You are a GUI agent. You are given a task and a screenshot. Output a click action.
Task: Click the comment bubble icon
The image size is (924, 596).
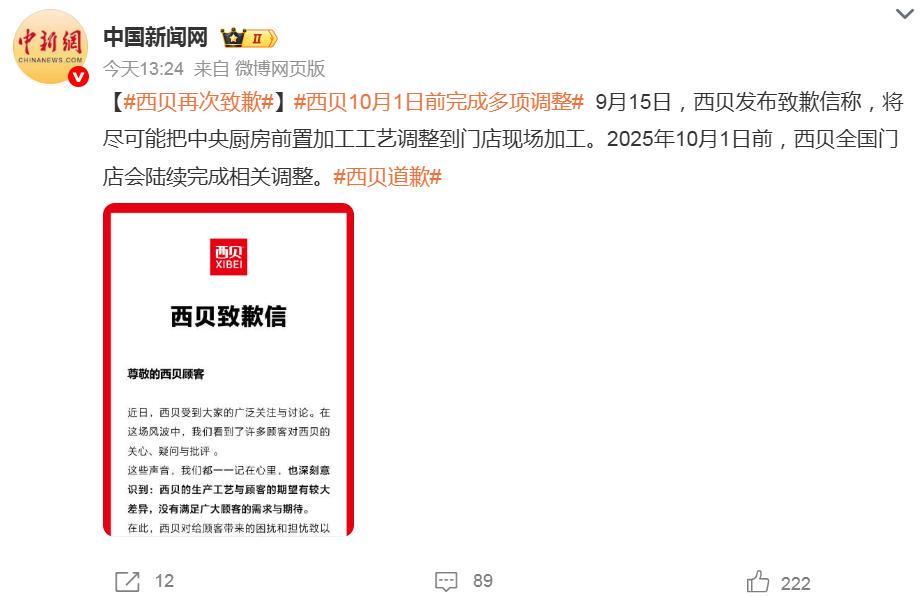[446, 581]
